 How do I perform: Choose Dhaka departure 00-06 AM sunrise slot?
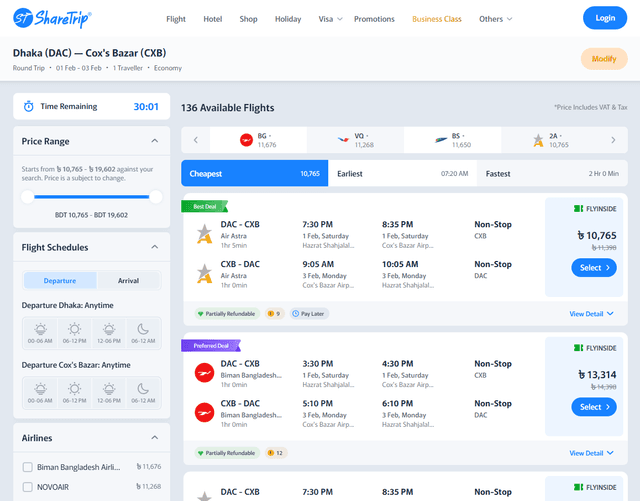point(40,333)
